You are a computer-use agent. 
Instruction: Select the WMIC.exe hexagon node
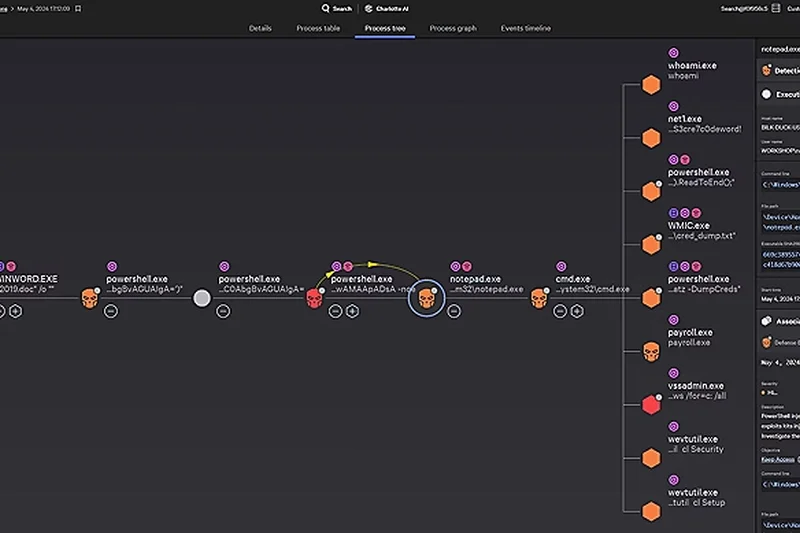651,244
